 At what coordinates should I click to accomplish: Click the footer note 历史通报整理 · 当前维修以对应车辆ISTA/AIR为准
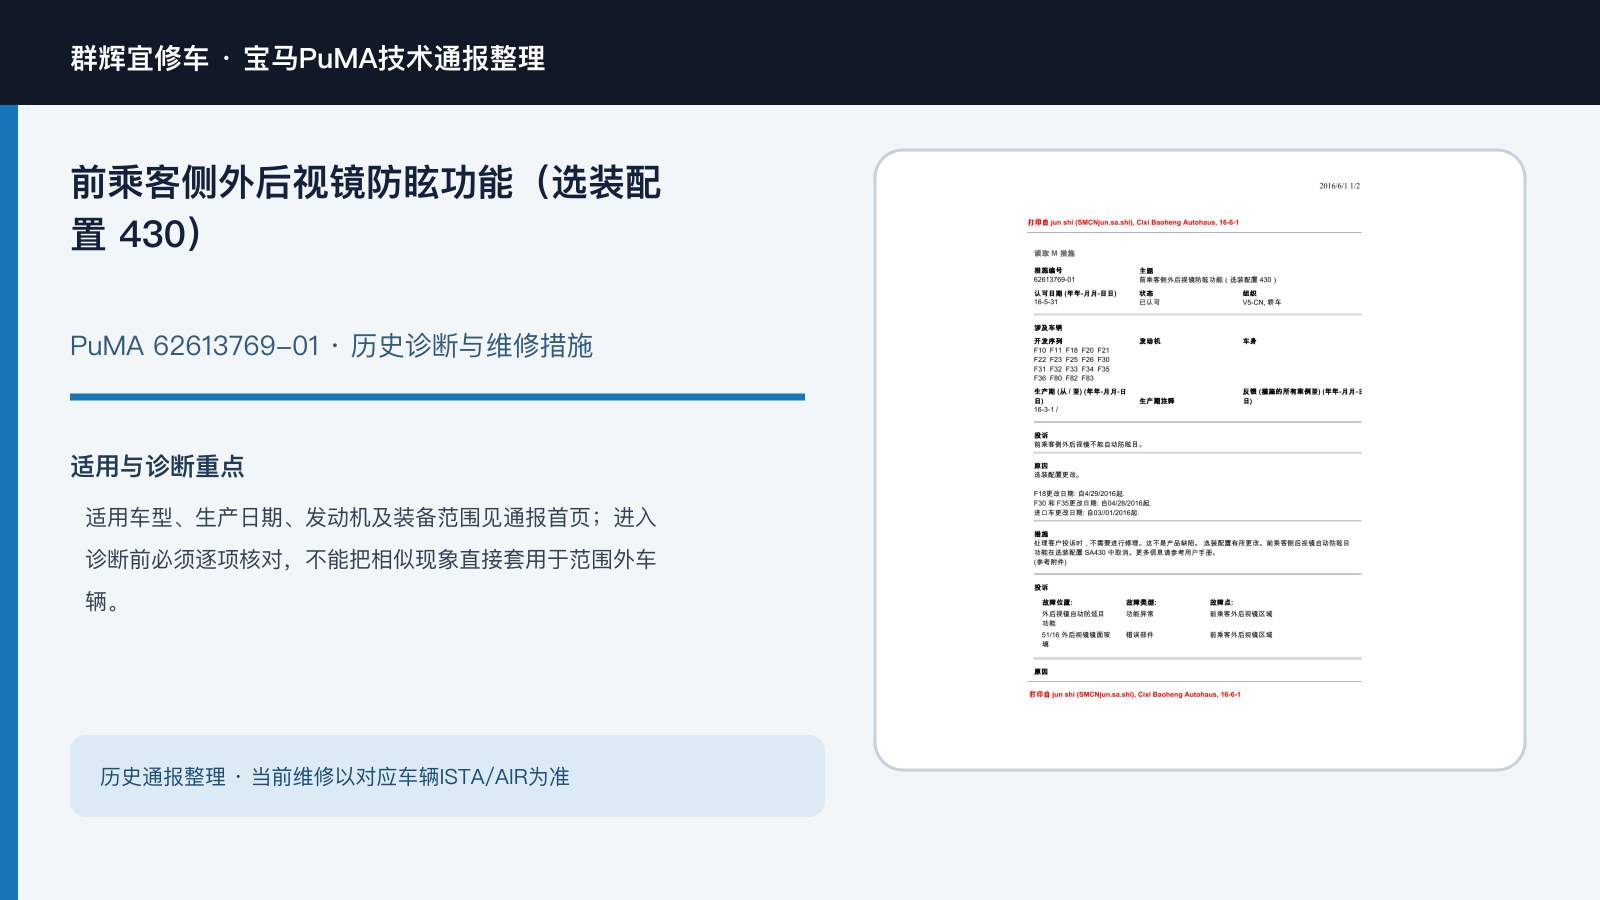335,777
